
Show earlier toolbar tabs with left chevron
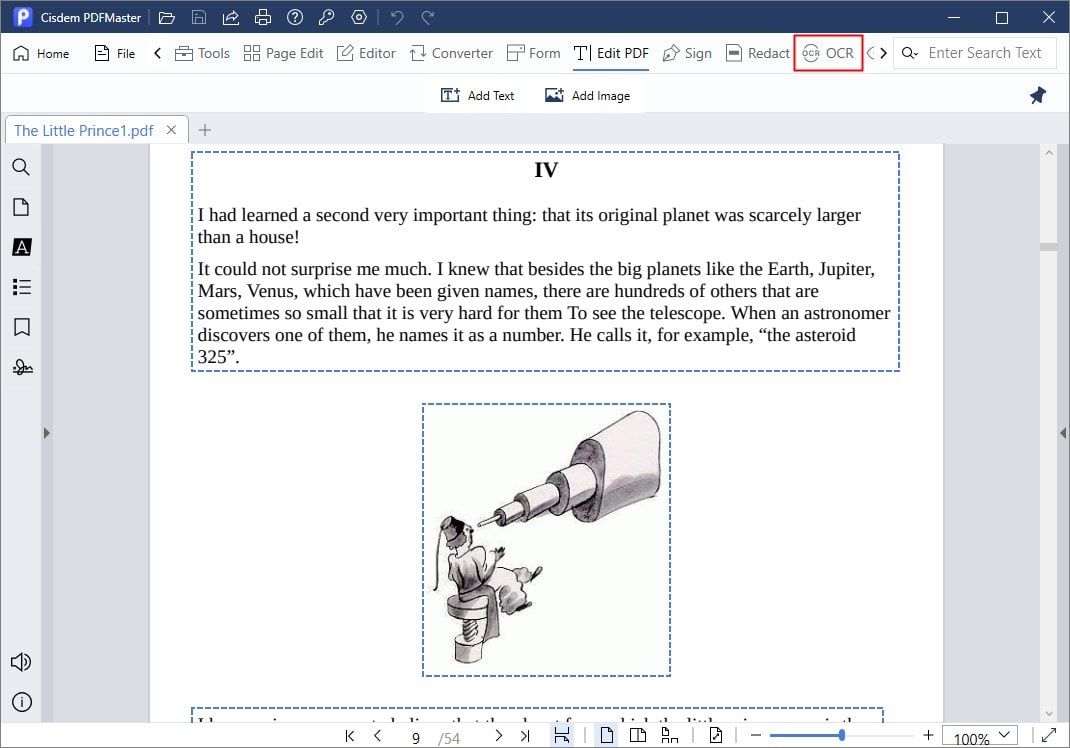158,53
